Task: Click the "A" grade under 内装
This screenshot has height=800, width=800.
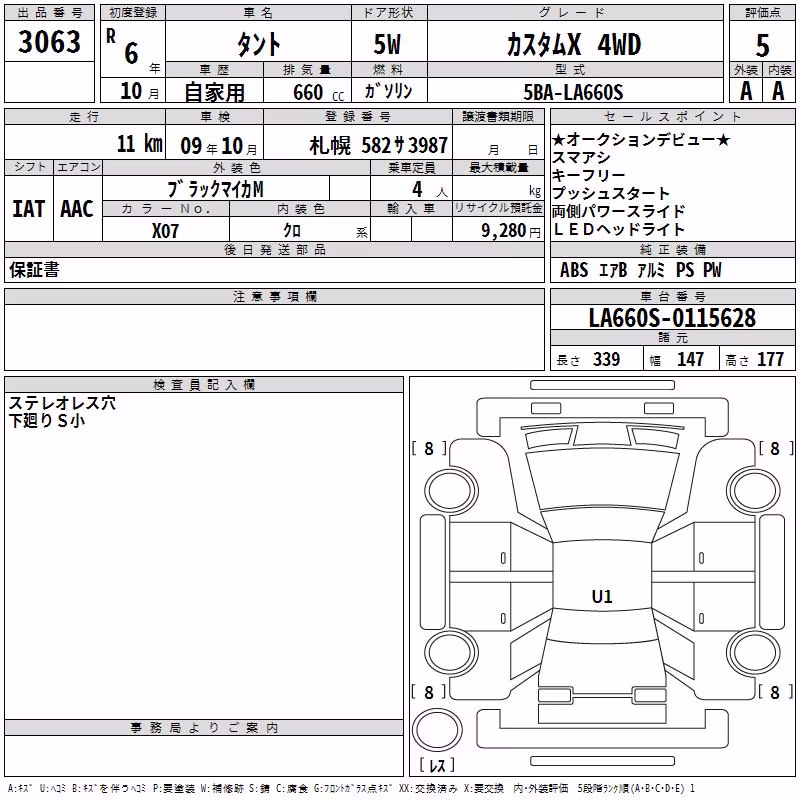Action: pyautogui.click(x=778, y=91)
